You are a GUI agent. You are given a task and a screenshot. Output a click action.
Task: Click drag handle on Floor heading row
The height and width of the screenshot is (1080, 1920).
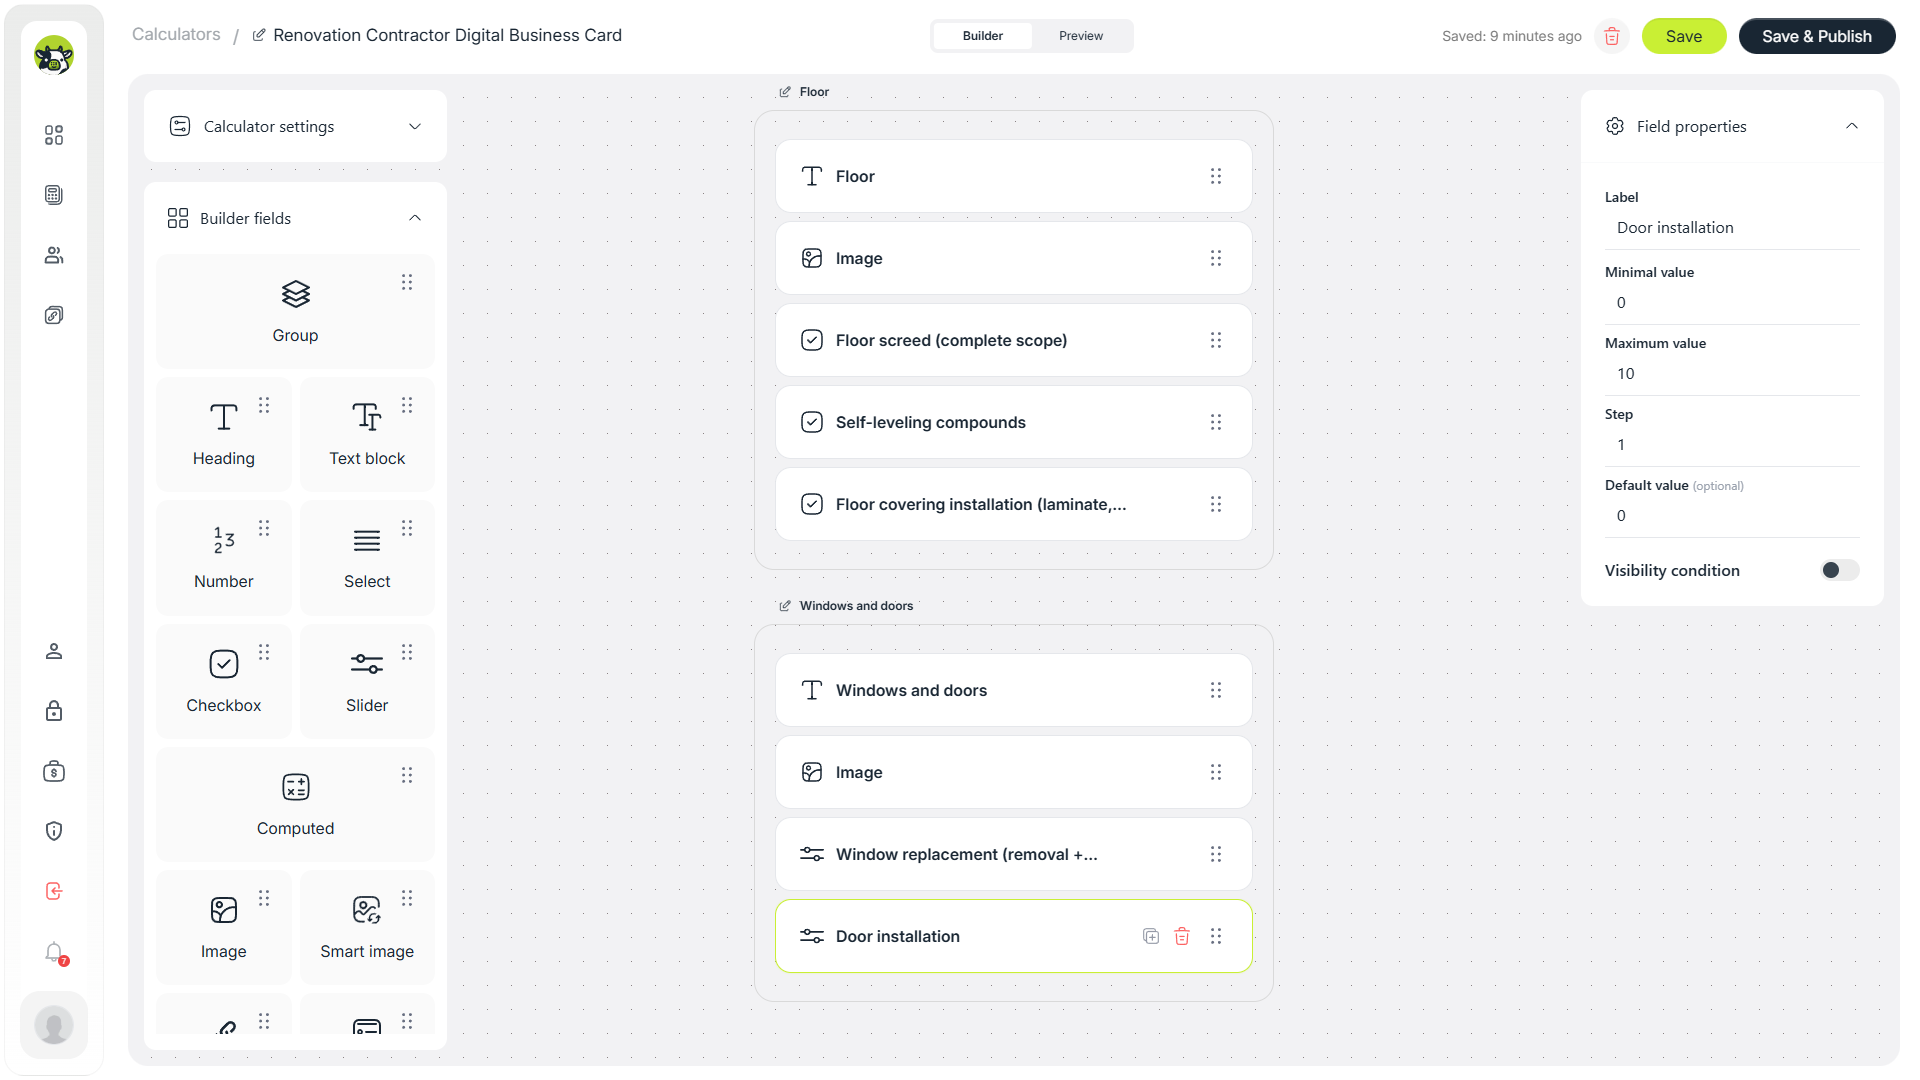(1216, 176)
